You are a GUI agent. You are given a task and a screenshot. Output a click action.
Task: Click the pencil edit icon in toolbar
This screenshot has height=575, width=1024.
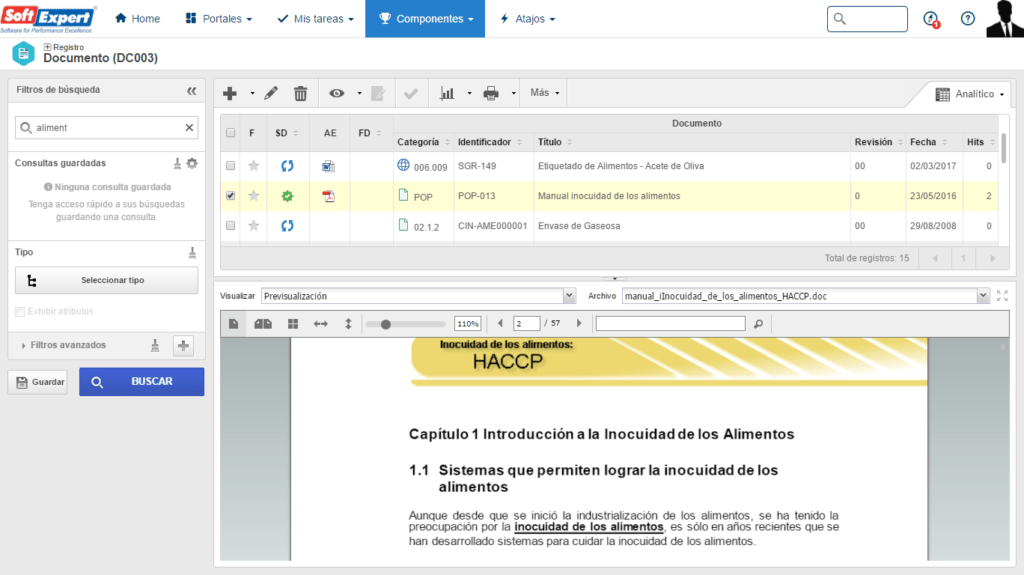click(271, 93)
